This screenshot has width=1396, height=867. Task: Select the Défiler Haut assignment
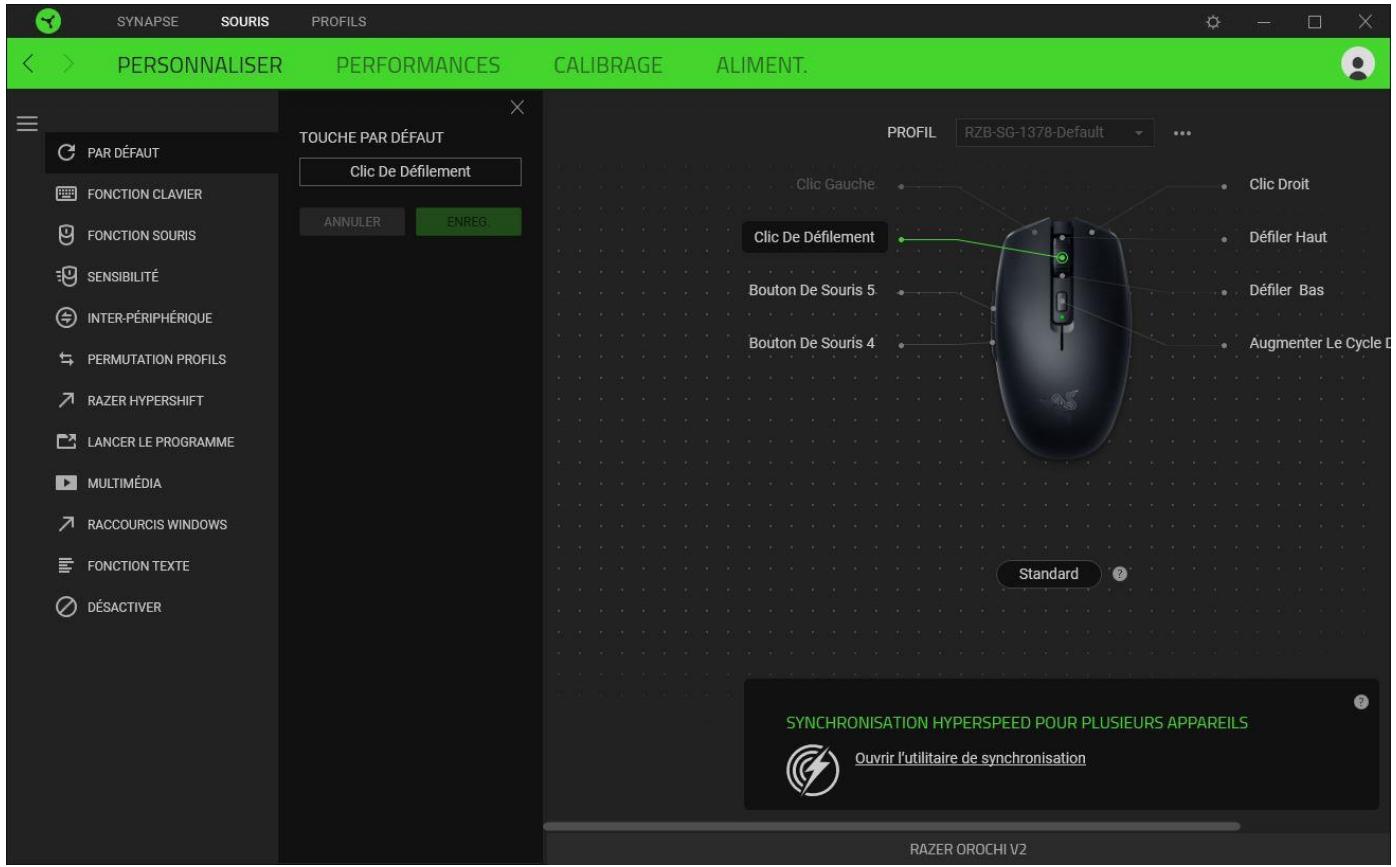coord(1288,238)
